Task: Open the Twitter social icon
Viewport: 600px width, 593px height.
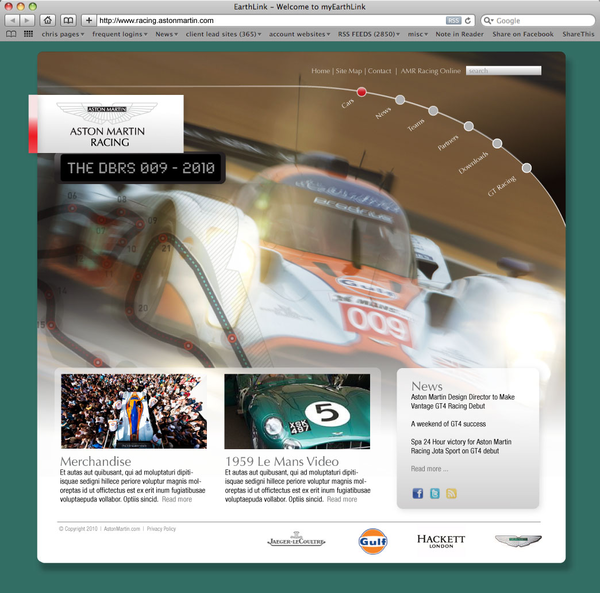Action: pyautogui.click(x=435, y=493)
